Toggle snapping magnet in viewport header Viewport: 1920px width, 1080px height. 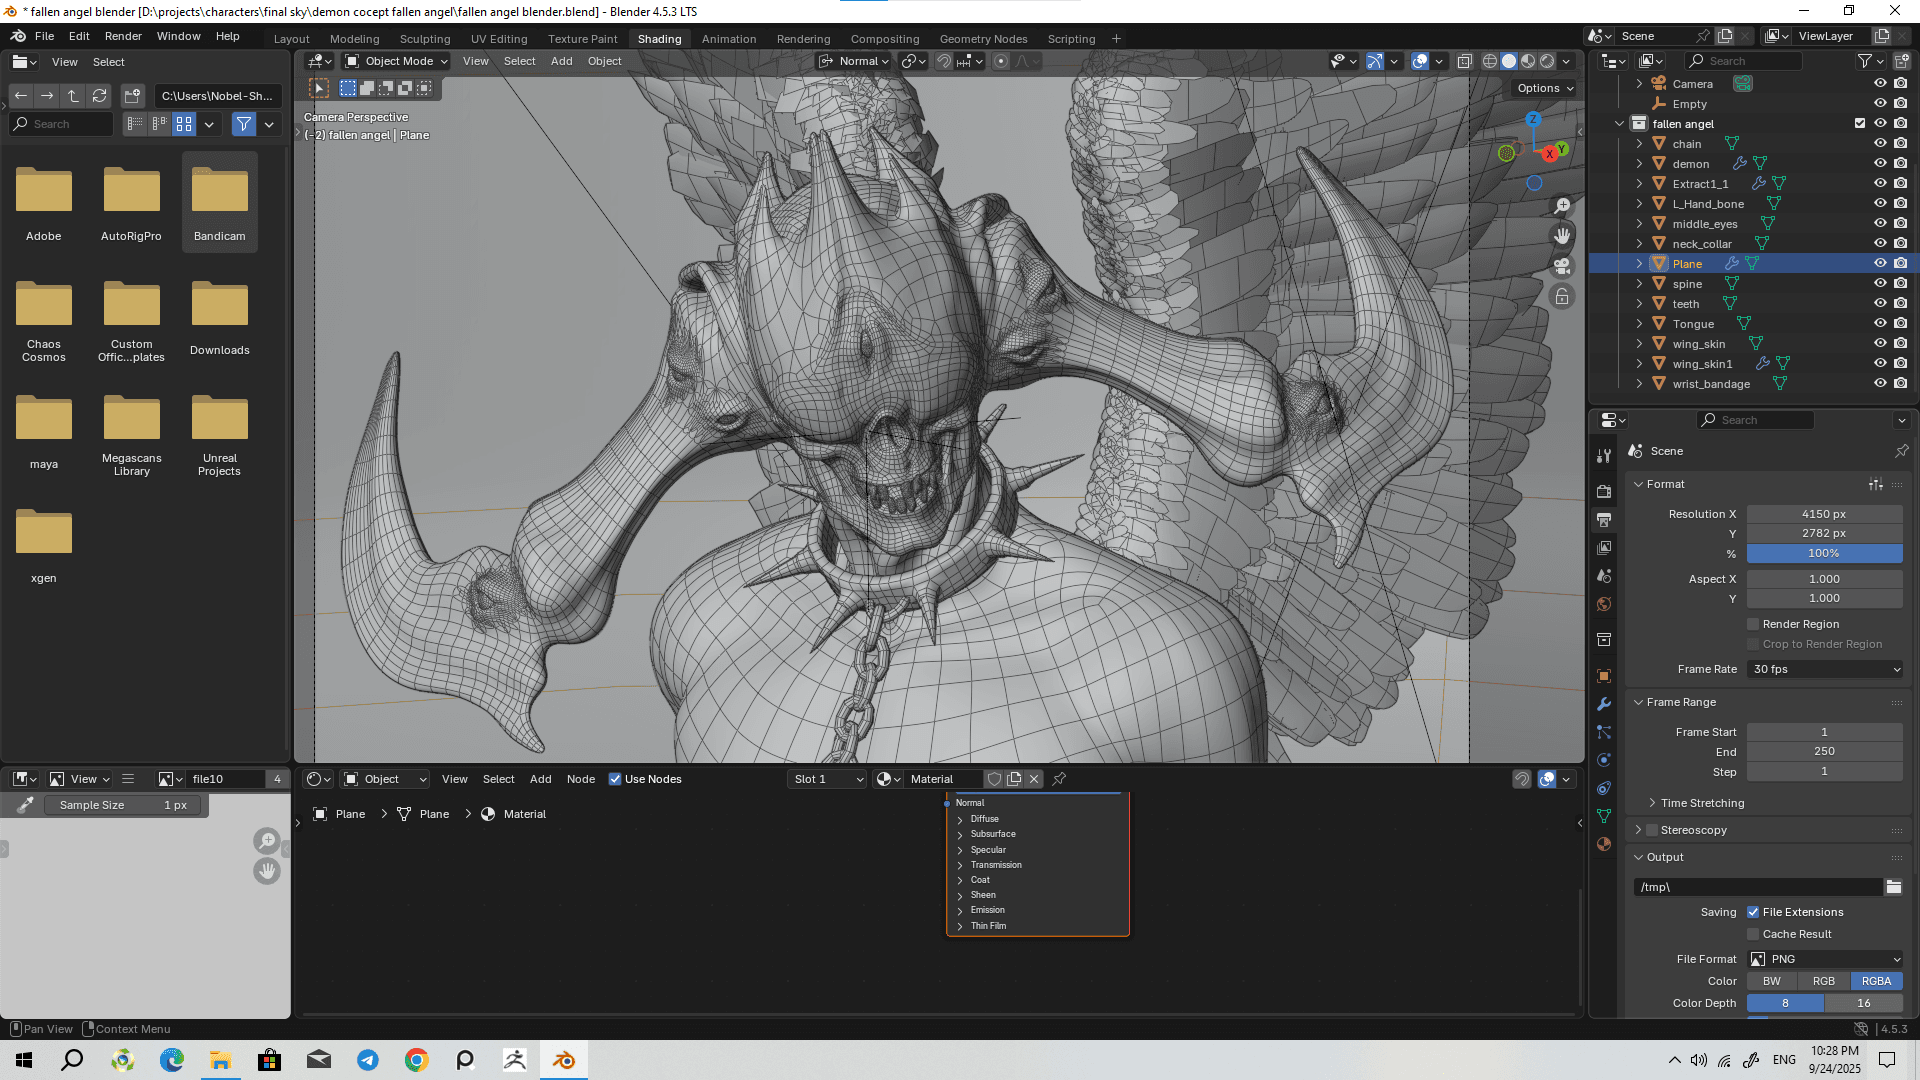coord(943,61)
